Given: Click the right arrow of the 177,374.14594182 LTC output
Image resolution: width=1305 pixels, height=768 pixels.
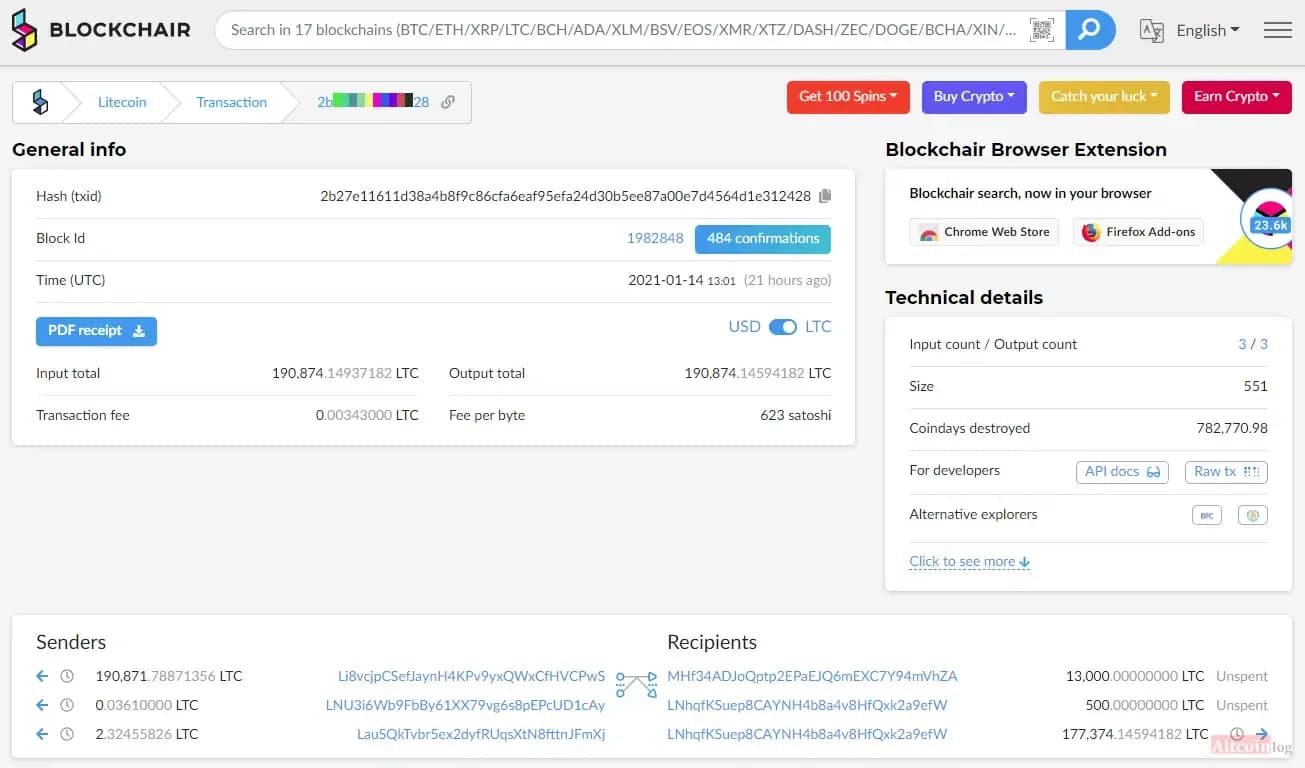Looking at the screenshot, I should click(1262, 734).
